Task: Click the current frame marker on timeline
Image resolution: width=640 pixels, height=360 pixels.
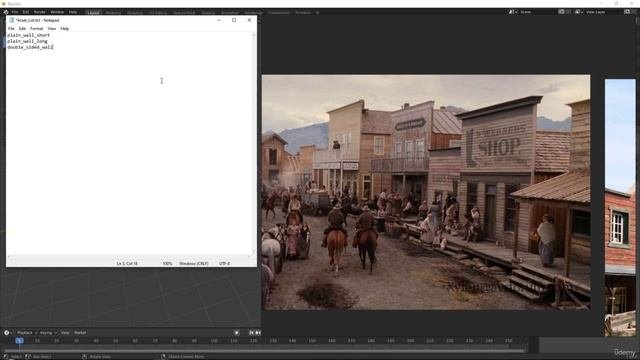Action: tap(19, 341)
